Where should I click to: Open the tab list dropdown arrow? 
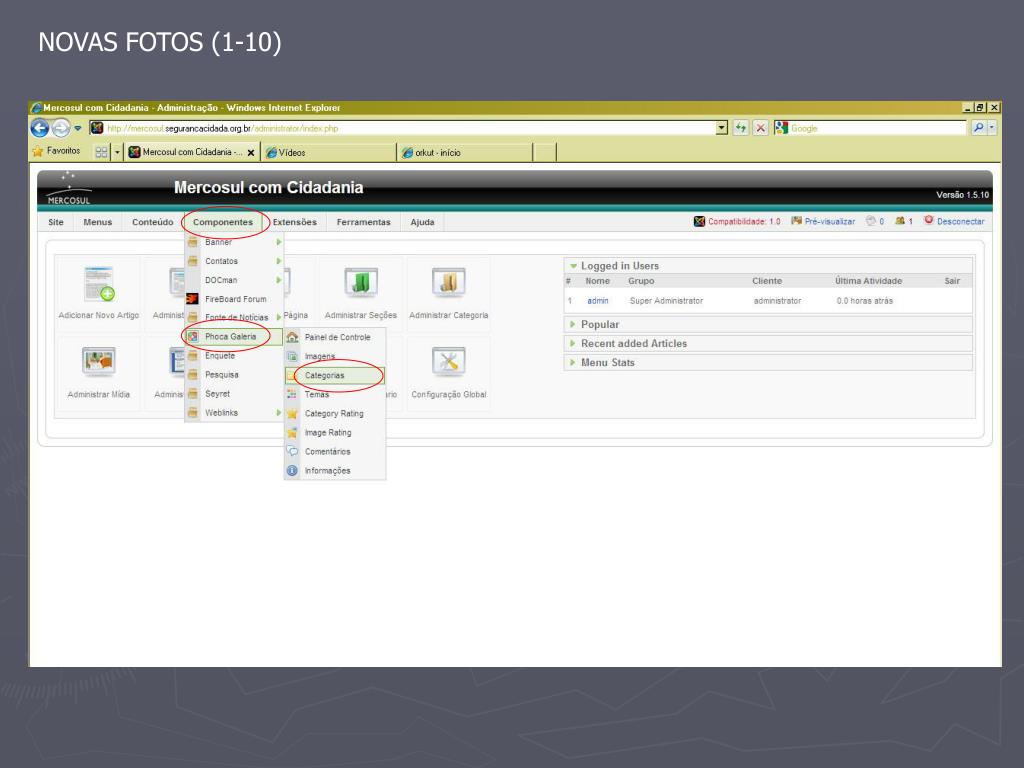(x=118, y=152)
